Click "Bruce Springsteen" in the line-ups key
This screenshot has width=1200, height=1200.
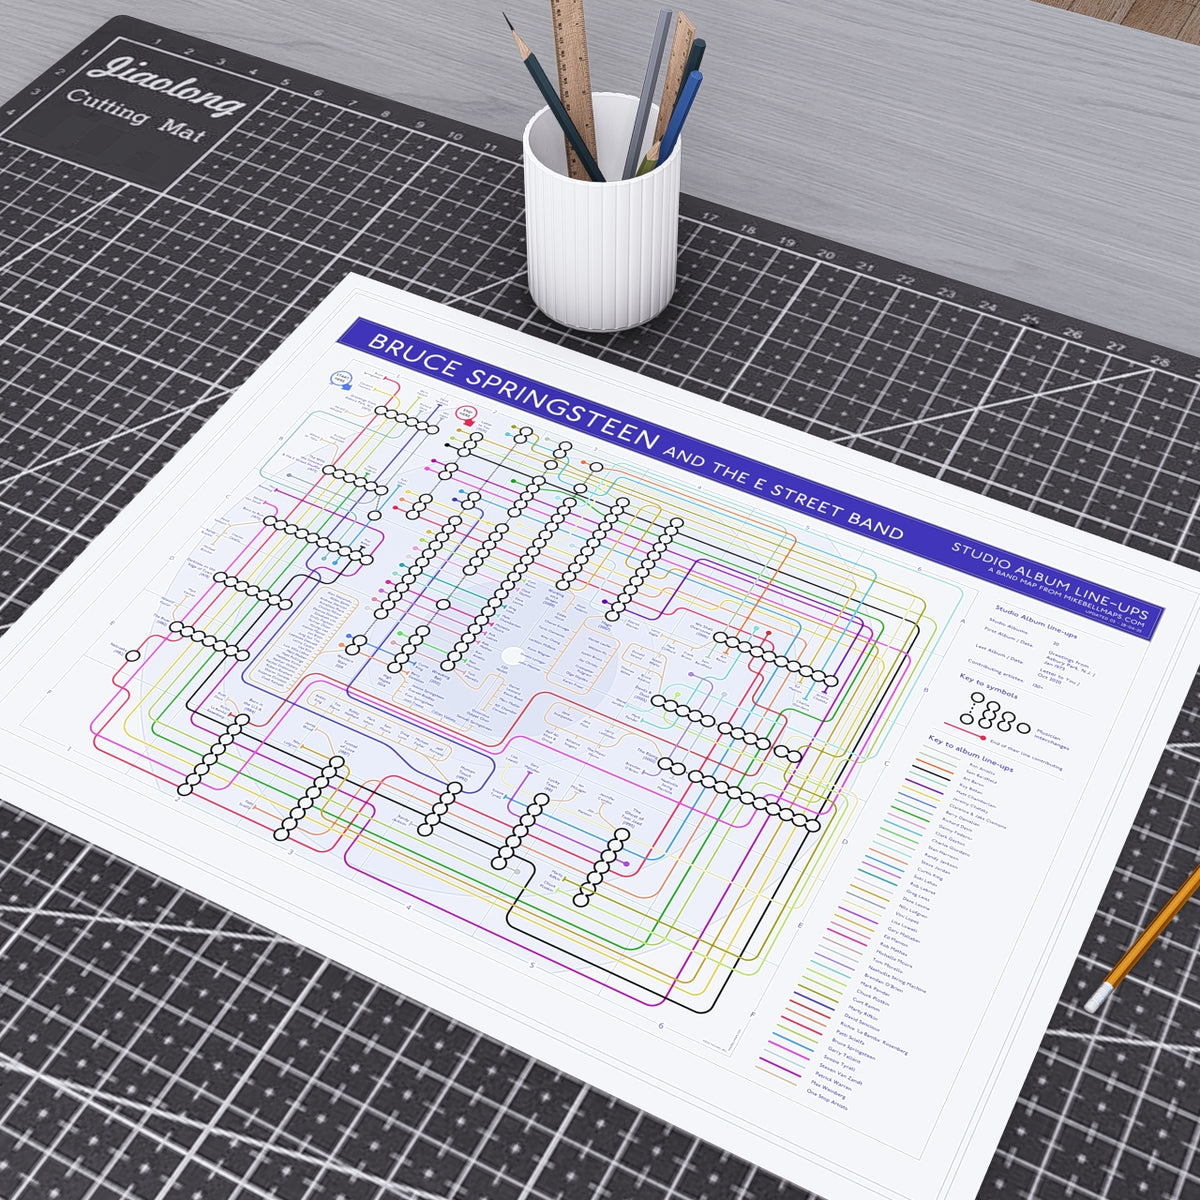(x=853, y=1050)
